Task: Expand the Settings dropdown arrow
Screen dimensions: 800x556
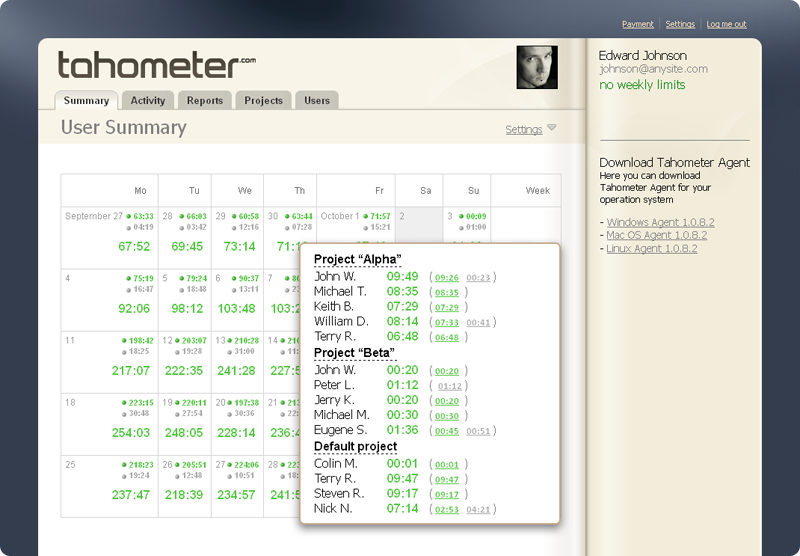Action: tap(552, 128)
